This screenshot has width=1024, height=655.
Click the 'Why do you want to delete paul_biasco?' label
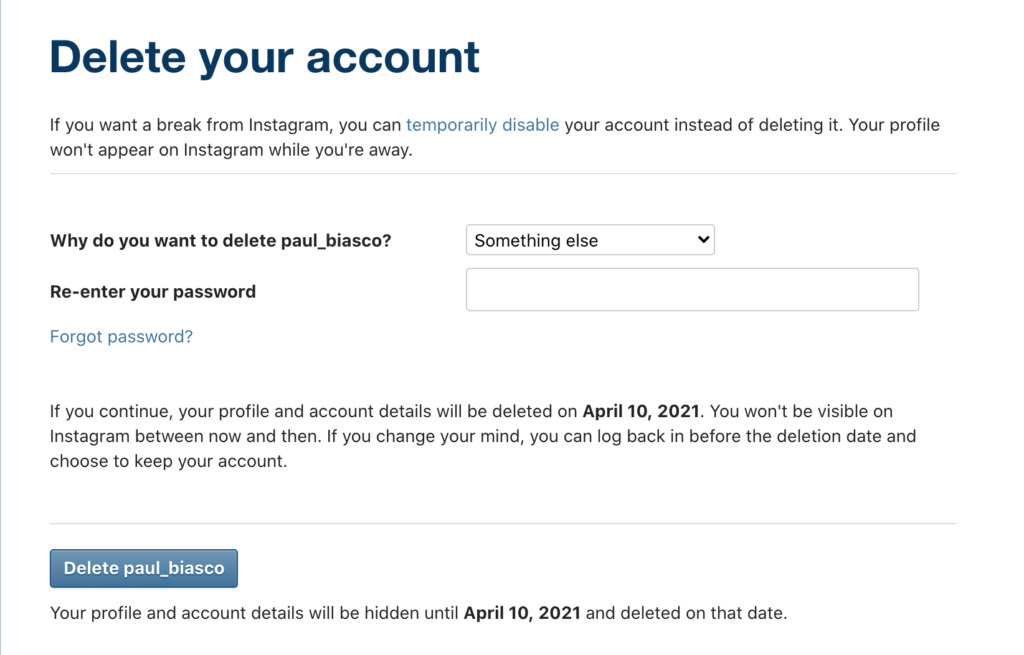pyautogui.click(x=221, y=240)
